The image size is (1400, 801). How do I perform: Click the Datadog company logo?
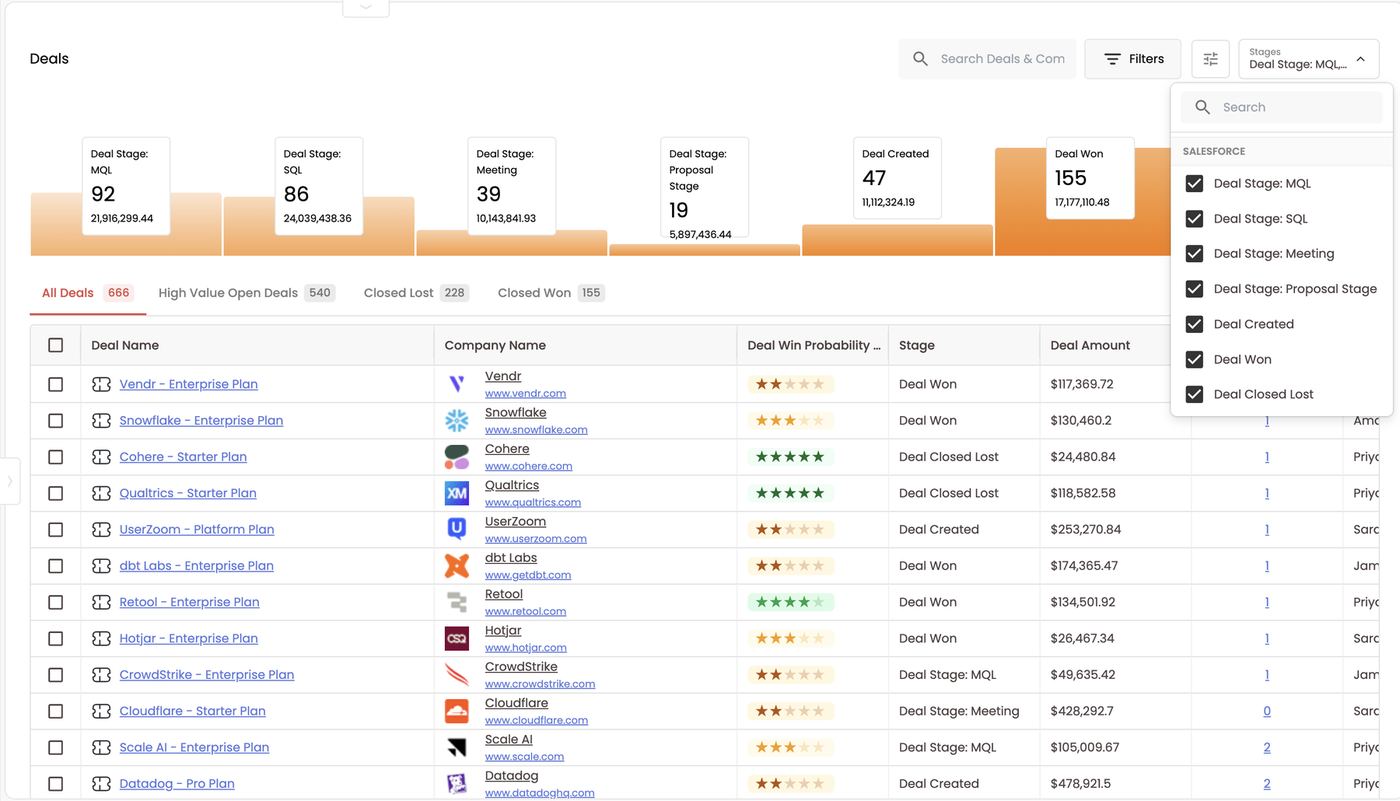click(457, 784)
